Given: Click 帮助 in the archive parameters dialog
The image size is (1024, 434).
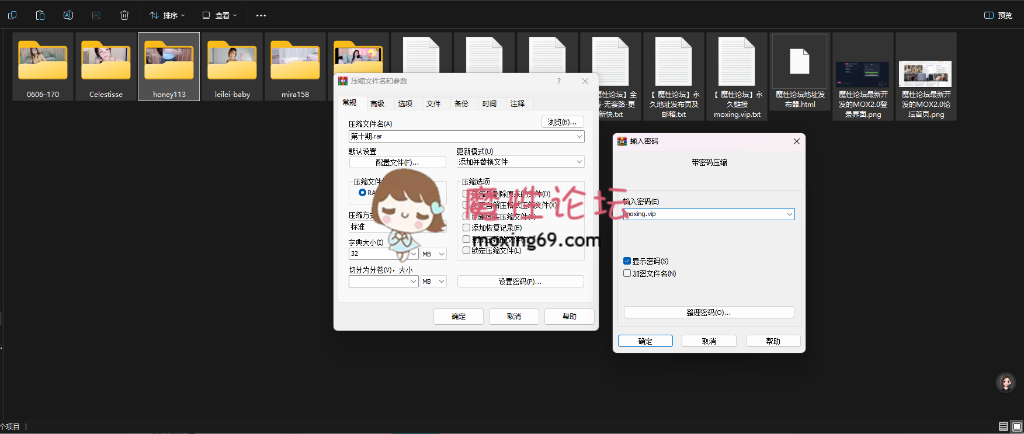Looking at the screenshot, I should pyautogui.click(x=569, y=317).
